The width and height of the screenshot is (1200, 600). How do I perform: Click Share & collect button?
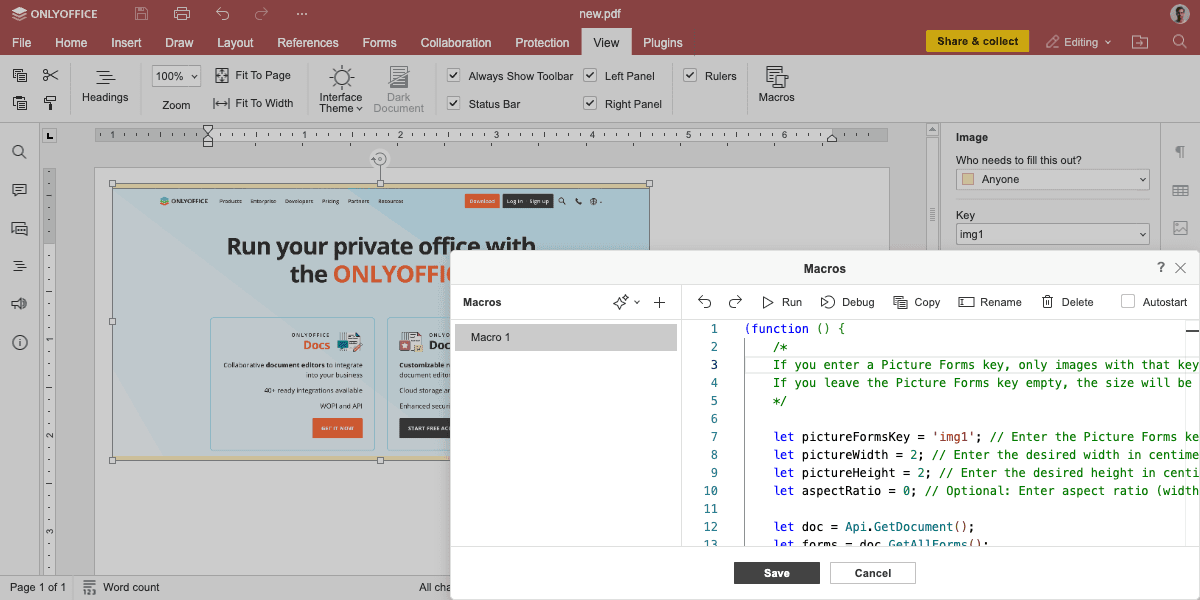coord(978,41)
